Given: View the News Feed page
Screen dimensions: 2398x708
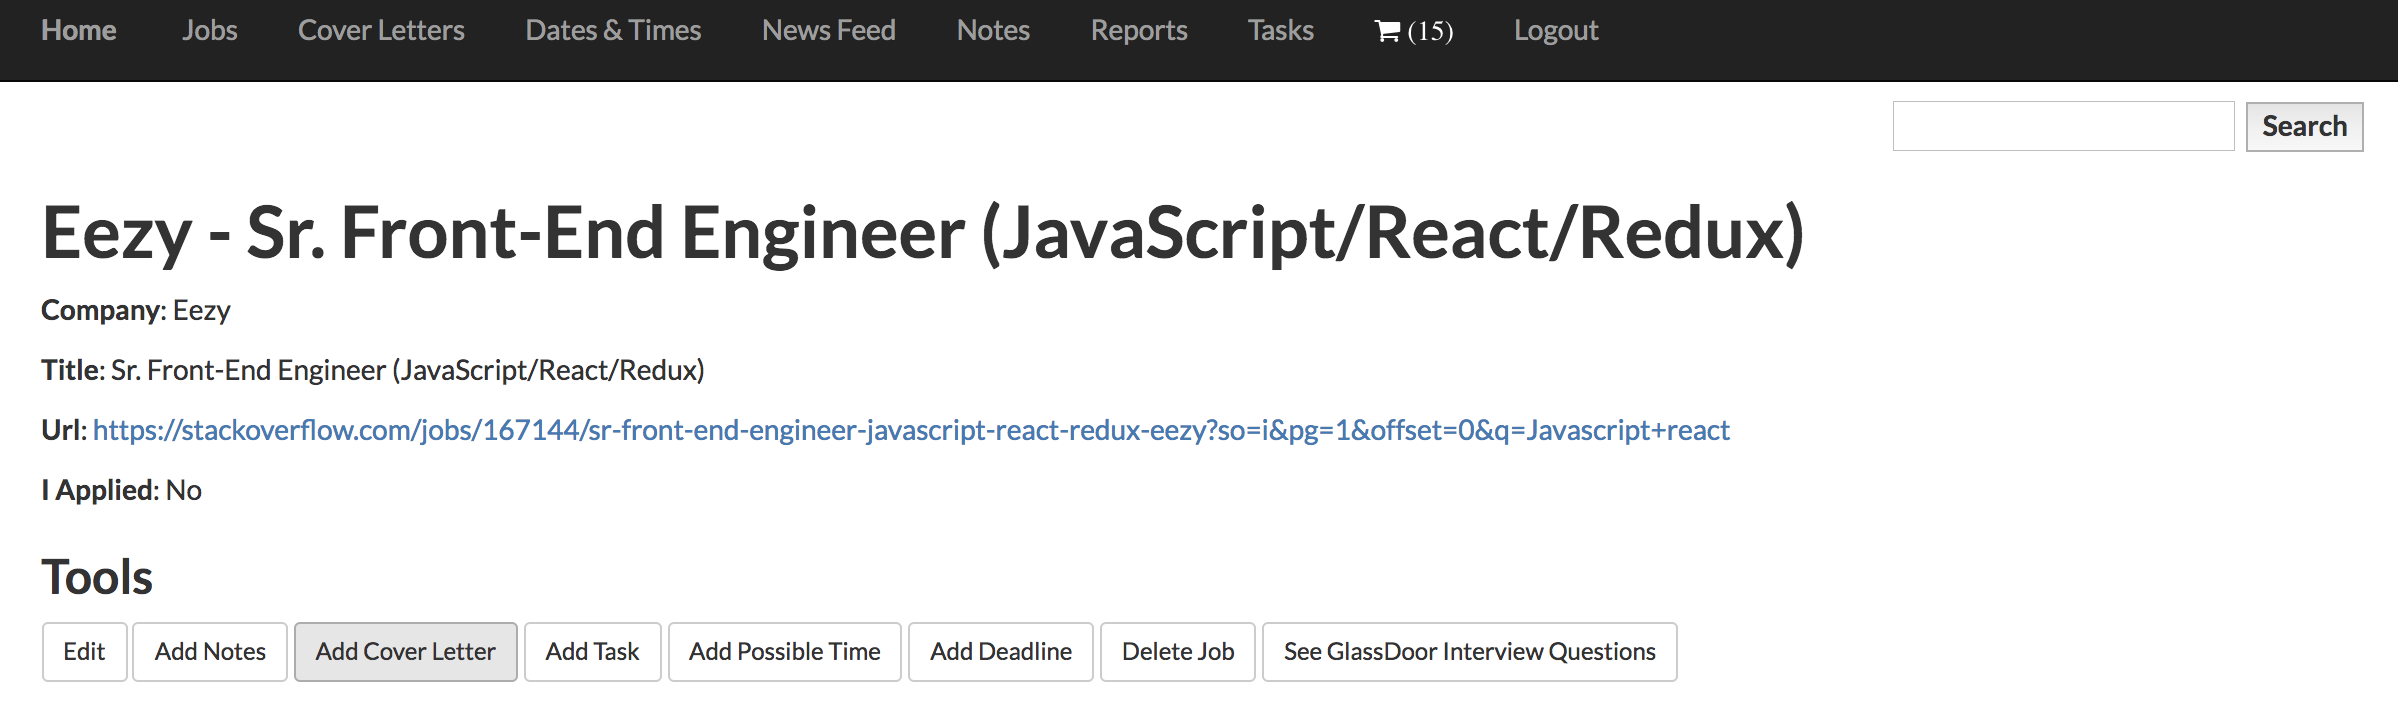Looking at the screenshot, I should [829, 31].
